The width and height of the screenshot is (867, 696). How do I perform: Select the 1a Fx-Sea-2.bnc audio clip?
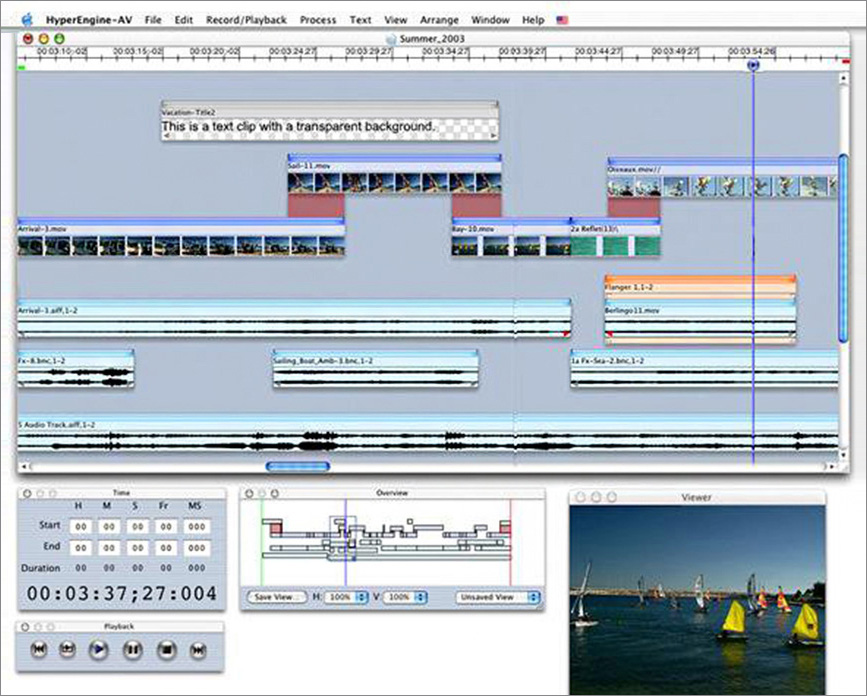pyautogui.click(x=704, y=368)
